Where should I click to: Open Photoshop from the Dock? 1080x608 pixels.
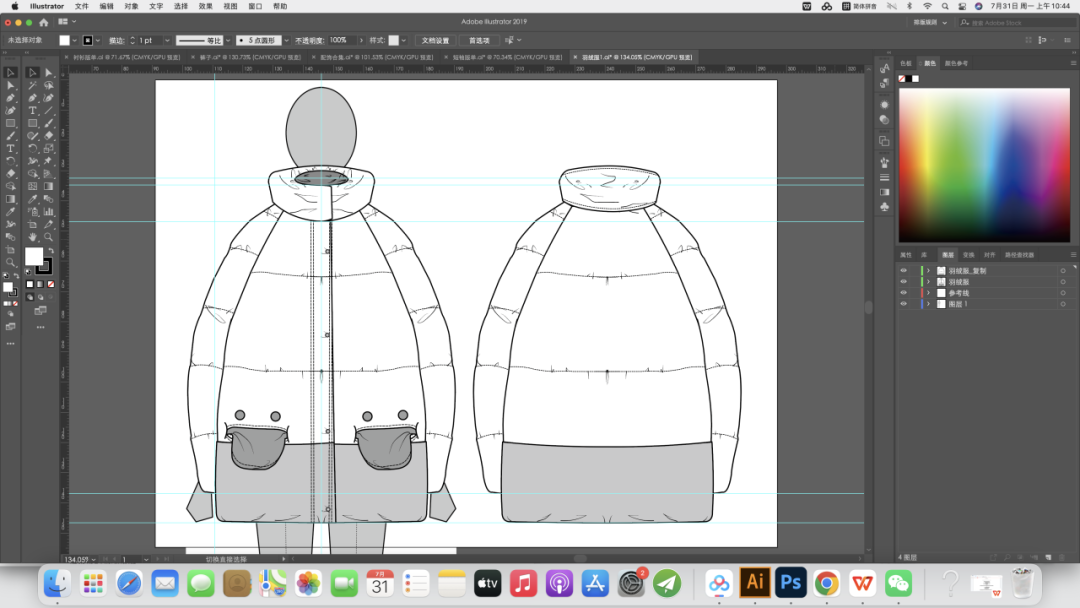(790, 582)
